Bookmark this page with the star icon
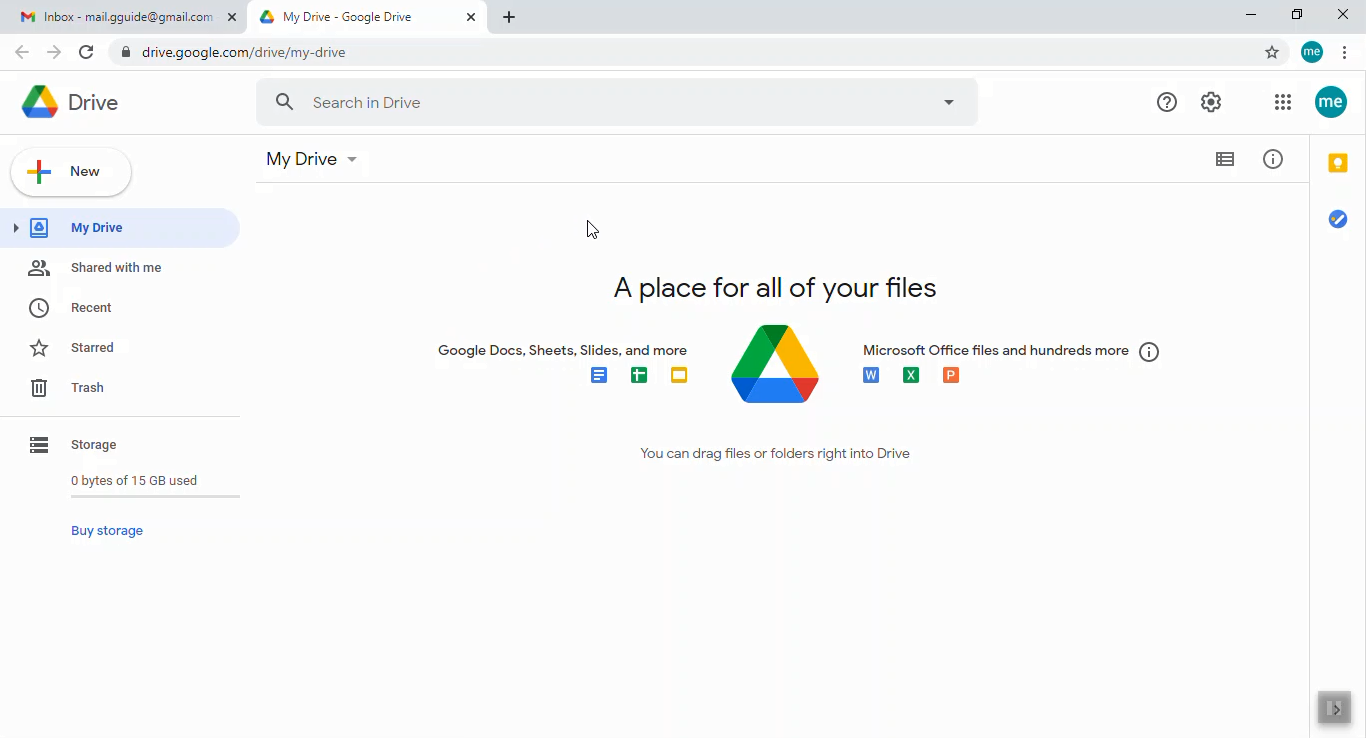Viewport: 1366px width, 738px height. [x=1271, y=52]
